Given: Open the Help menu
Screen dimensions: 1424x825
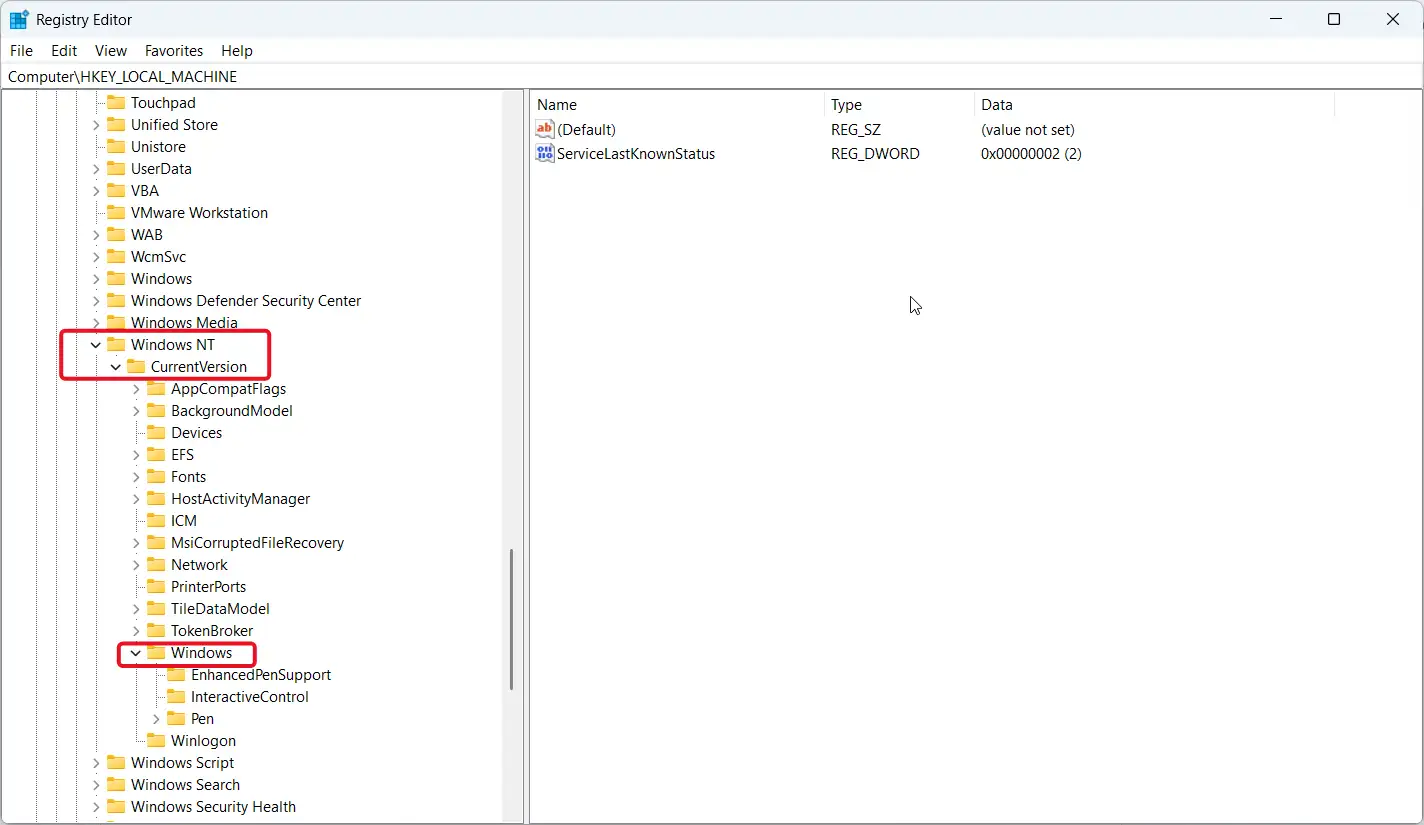Looking at the screenshot, I should click(237, 51).
